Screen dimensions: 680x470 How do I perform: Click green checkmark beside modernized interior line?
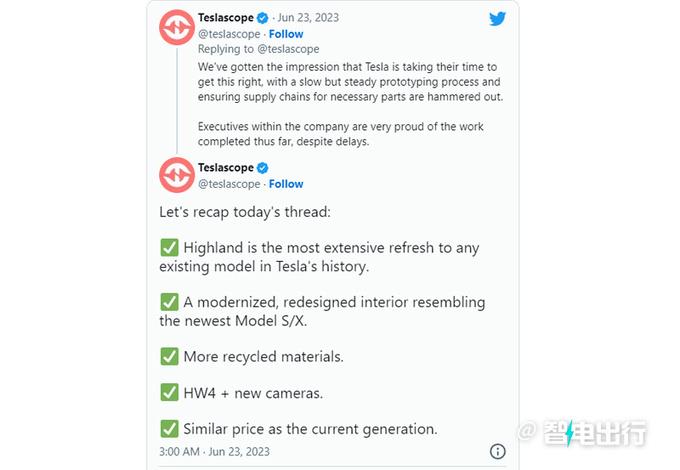pyautogui.click(x=169, y=302)
